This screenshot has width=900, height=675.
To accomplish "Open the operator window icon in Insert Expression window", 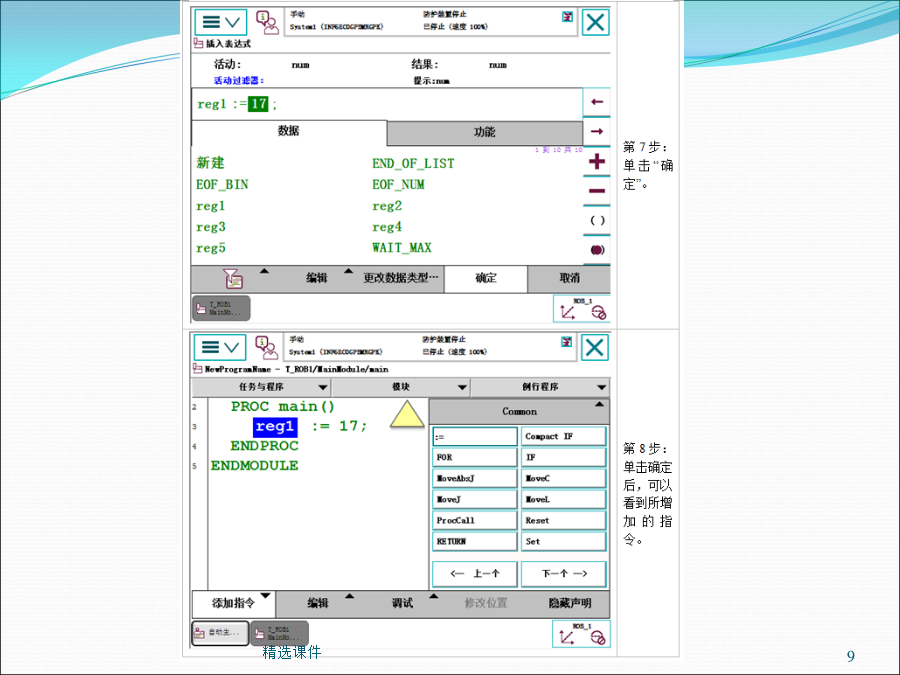I will pyautogui.click(x=267, y=22).
